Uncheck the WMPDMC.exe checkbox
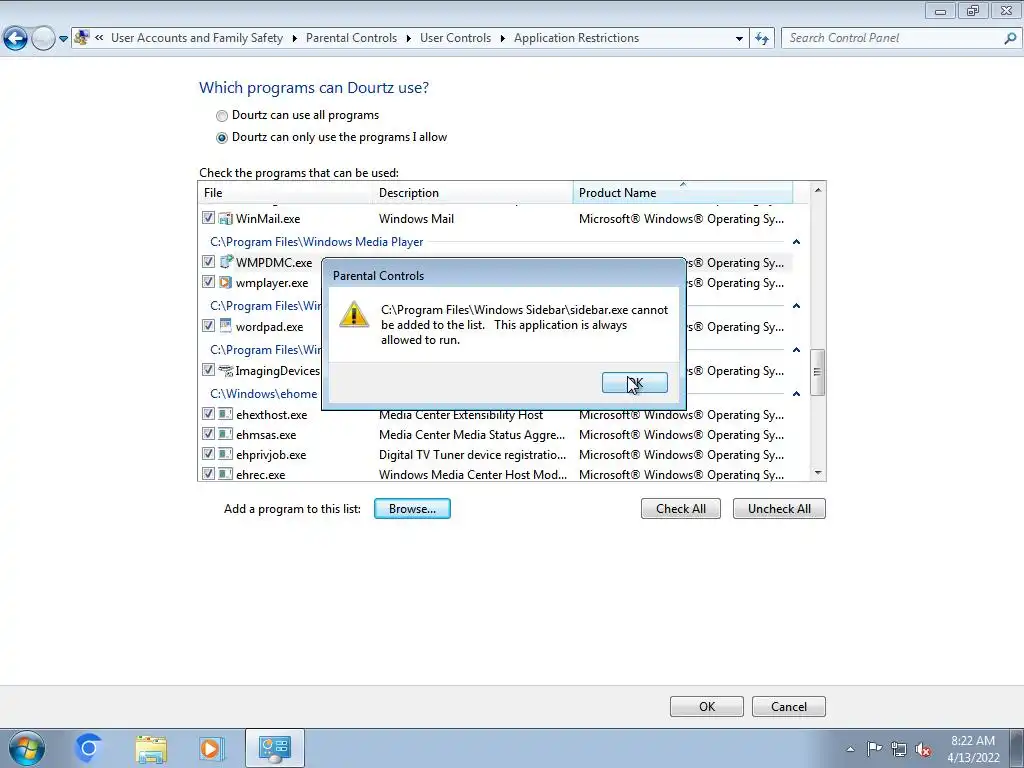Viewport: 1024px width, 768px height. coord(208,262)
